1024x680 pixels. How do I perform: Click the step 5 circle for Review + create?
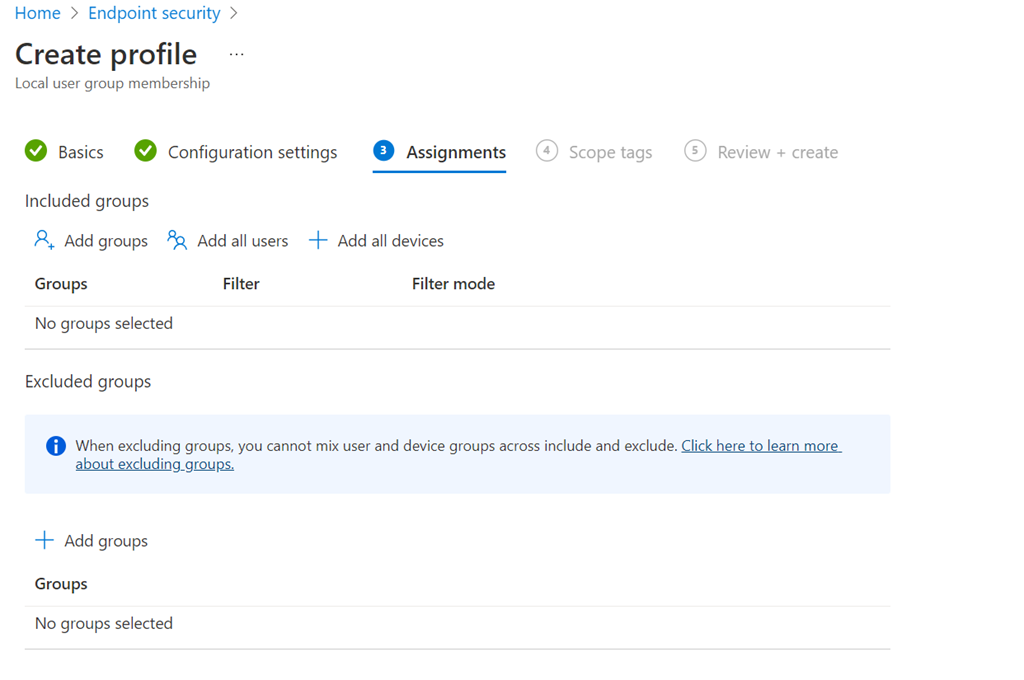tap(695, 151)
